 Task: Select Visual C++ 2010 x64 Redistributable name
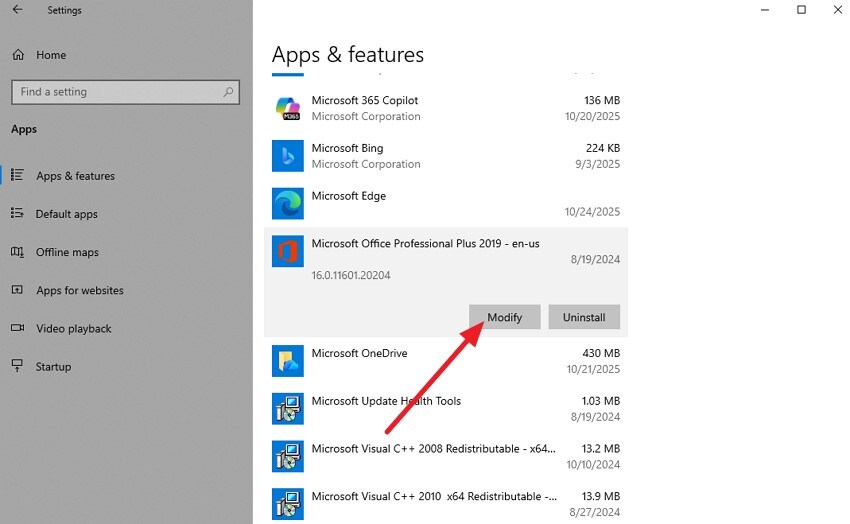(x=434, y=496)
